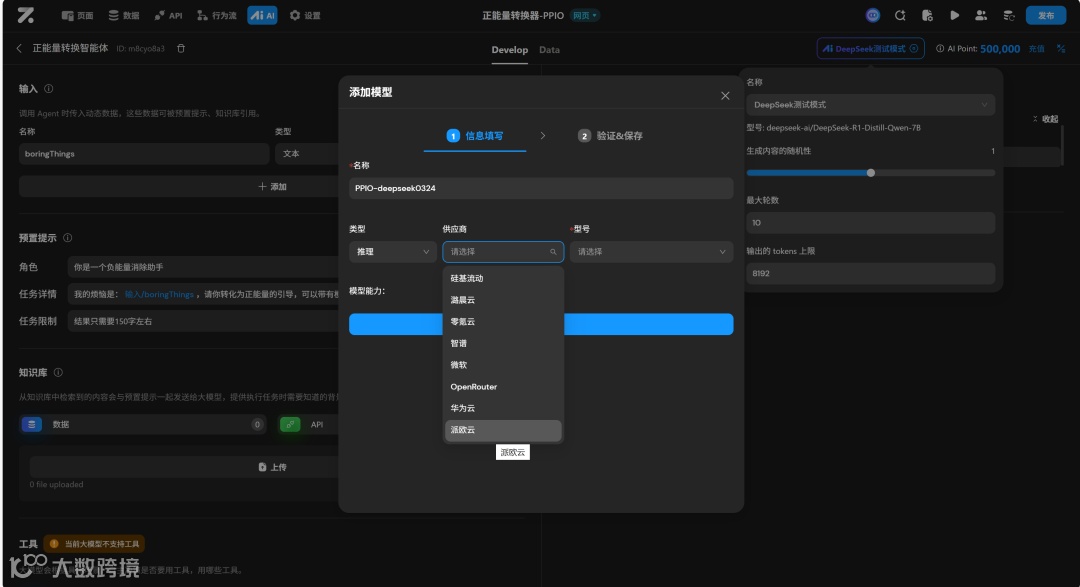The width and height of the screenshot is (1080, 587).
Task: Choose 智谱 from supplier list
Action: click(x=503, y=343)
